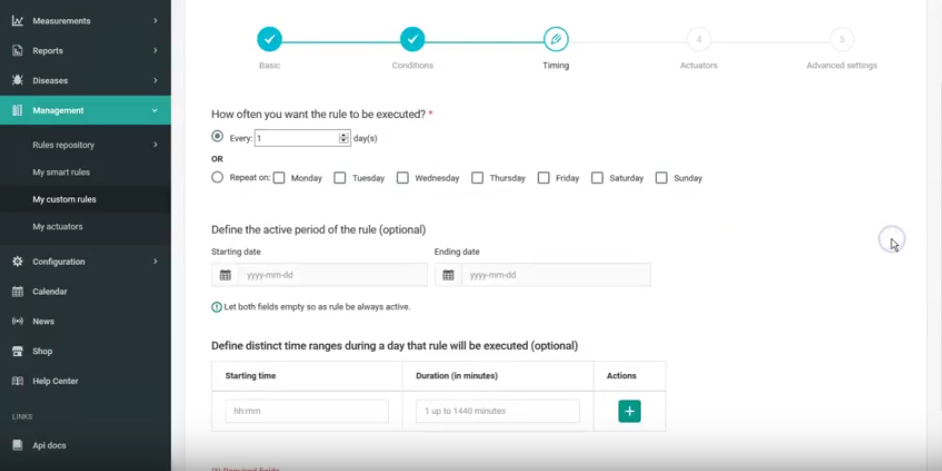Expand the Reports submenu chevron
Screen dimensions: 942x471
coord(155,50)
